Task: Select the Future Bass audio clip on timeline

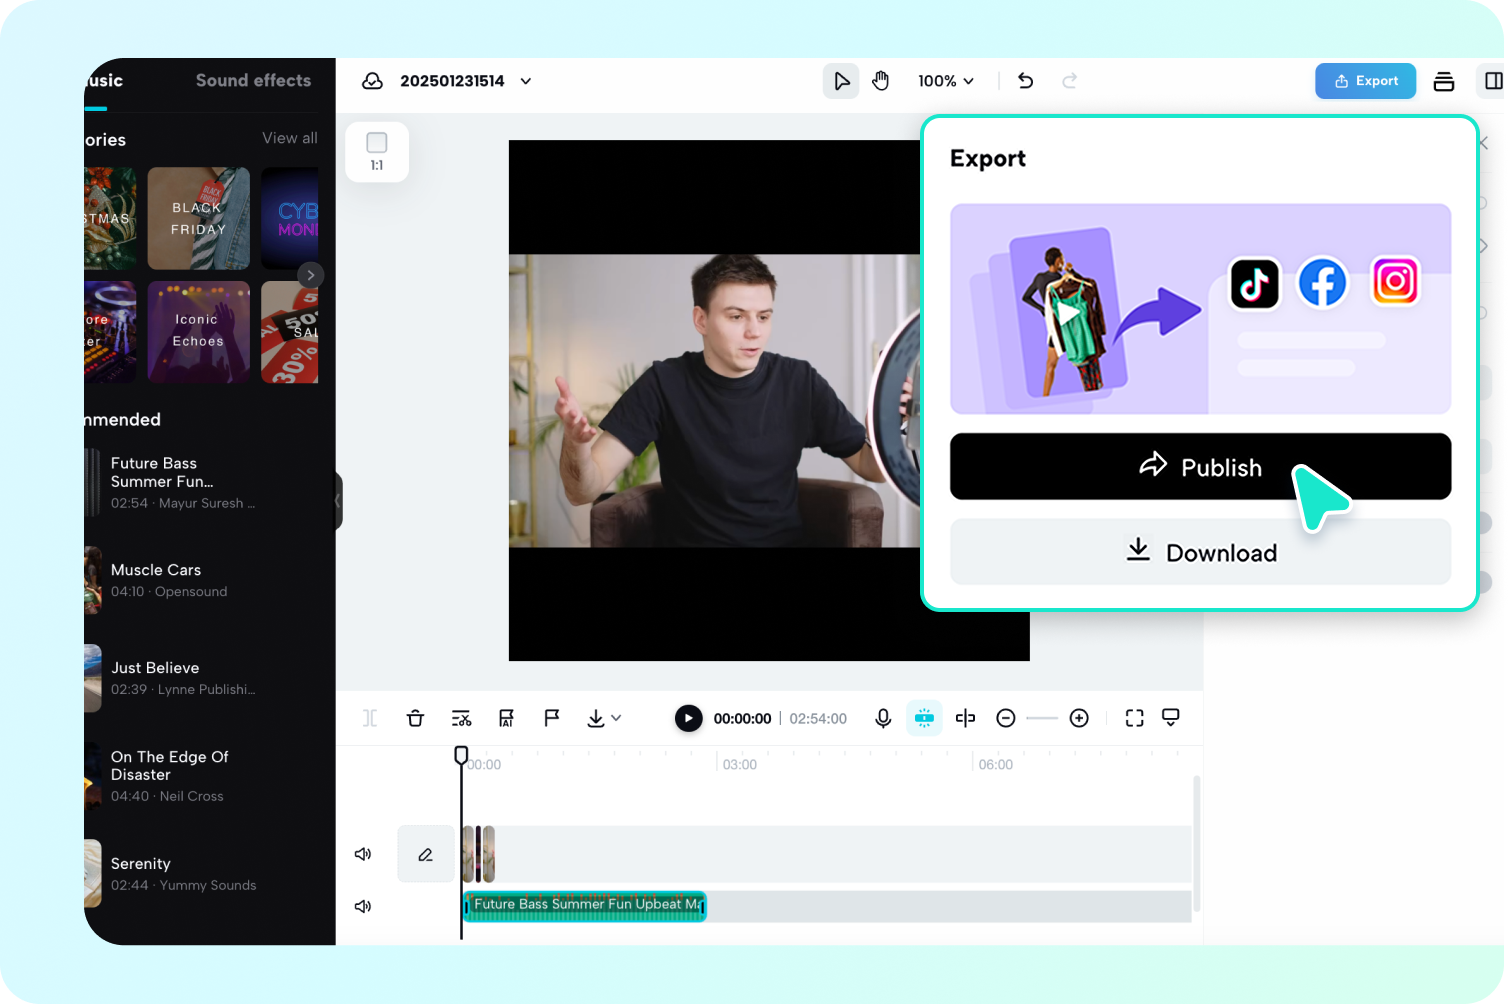Action: pos(584,906)
